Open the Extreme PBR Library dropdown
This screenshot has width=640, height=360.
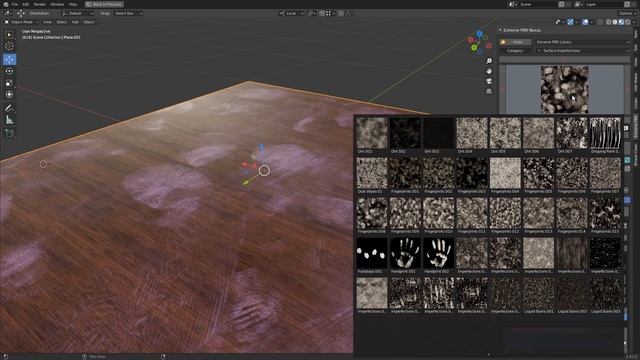click(582, 42)
